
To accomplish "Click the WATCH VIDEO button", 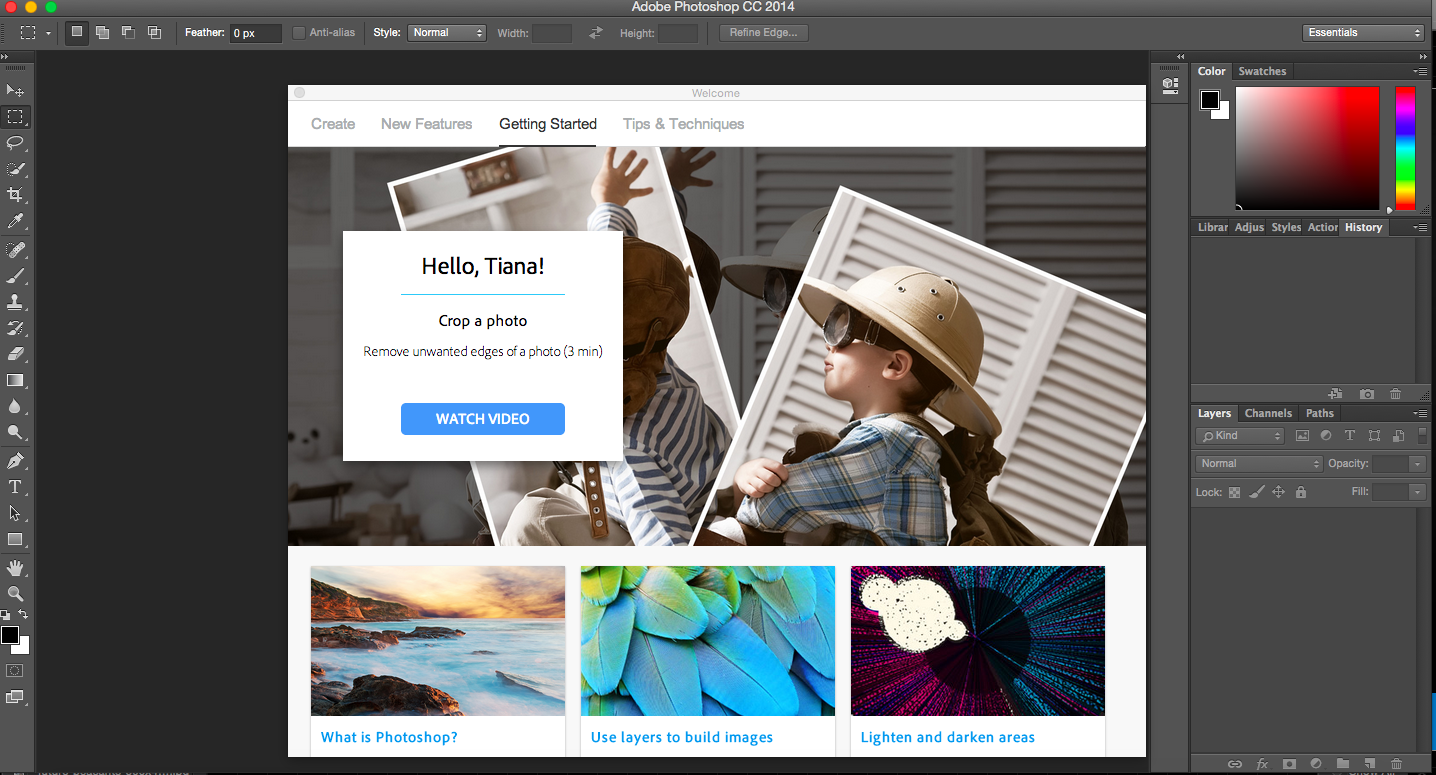I will 483,419.
